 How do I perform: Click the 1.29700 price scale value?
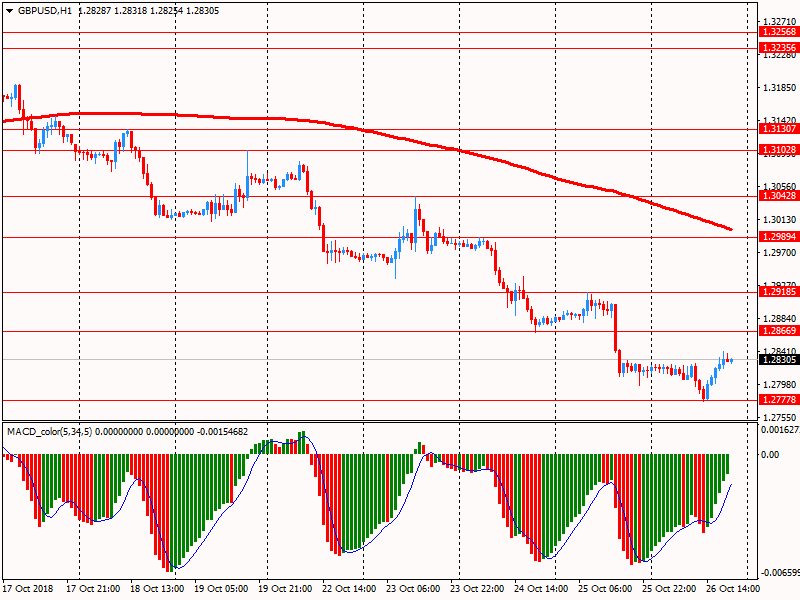(x=780, y=253)
